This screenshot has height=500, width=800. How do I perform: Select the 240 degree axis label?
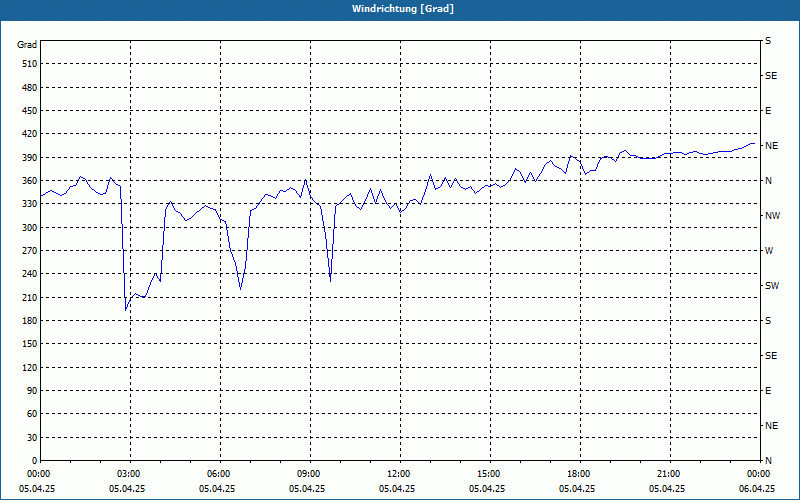(30, 274)
